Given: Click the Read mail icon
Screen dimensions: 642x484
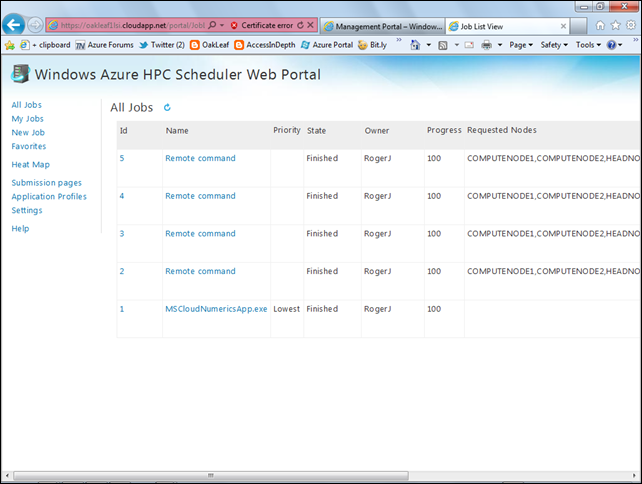Looking at the screenshot, I should pos(469,45).
